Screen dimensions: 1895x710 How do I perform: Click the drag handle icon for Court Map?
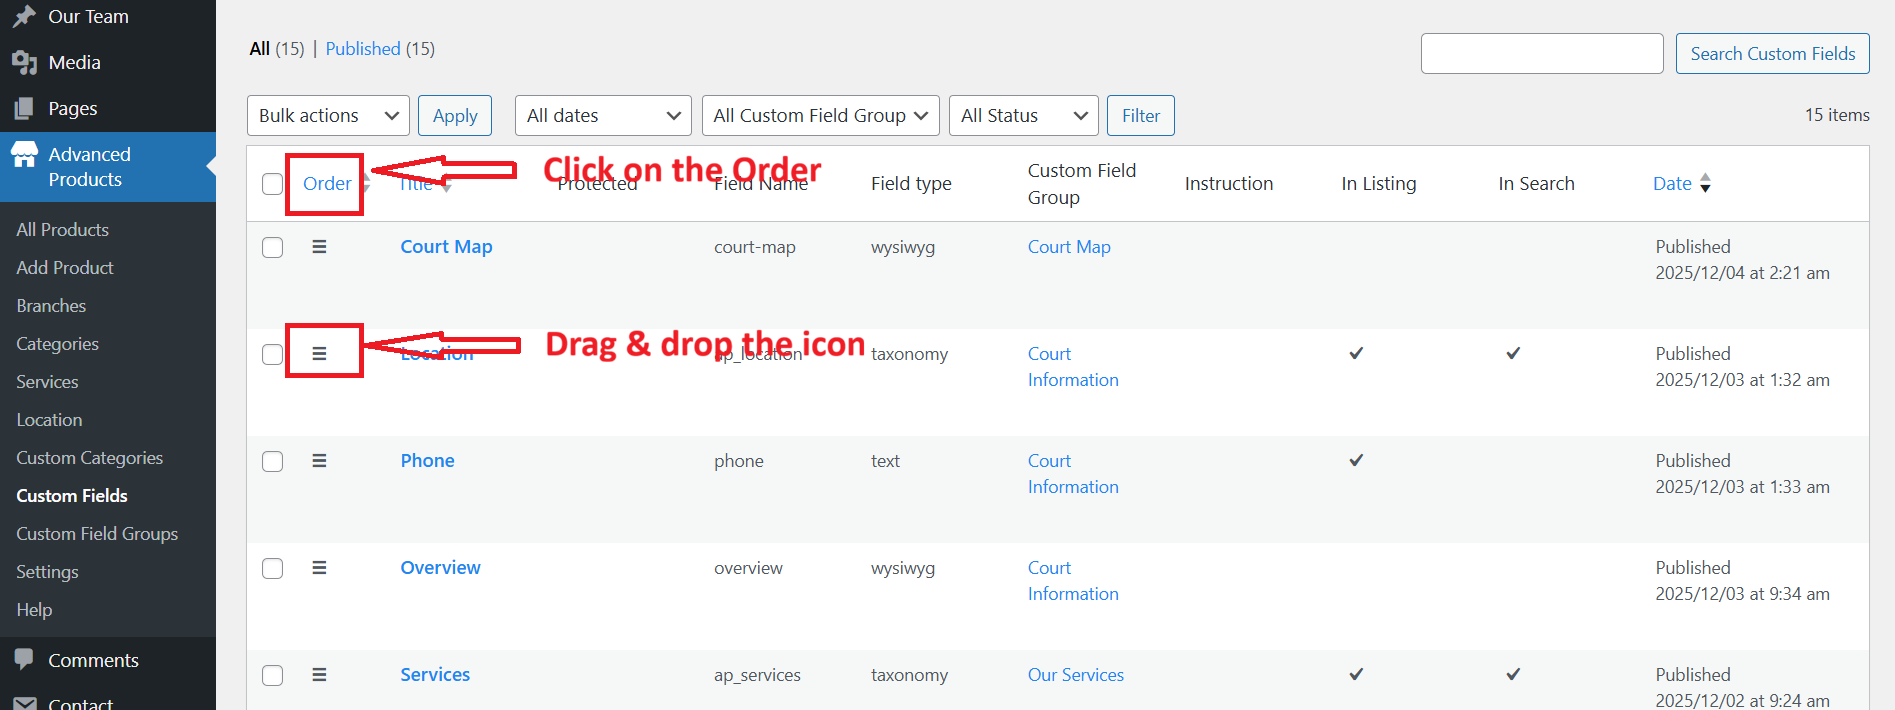pos(319,246)
